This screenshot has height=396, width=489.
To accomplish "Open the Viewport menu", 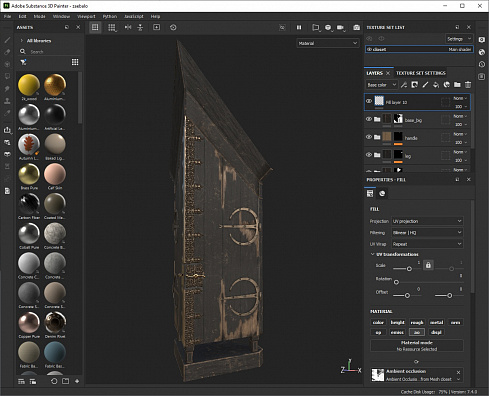I will 86,16.
